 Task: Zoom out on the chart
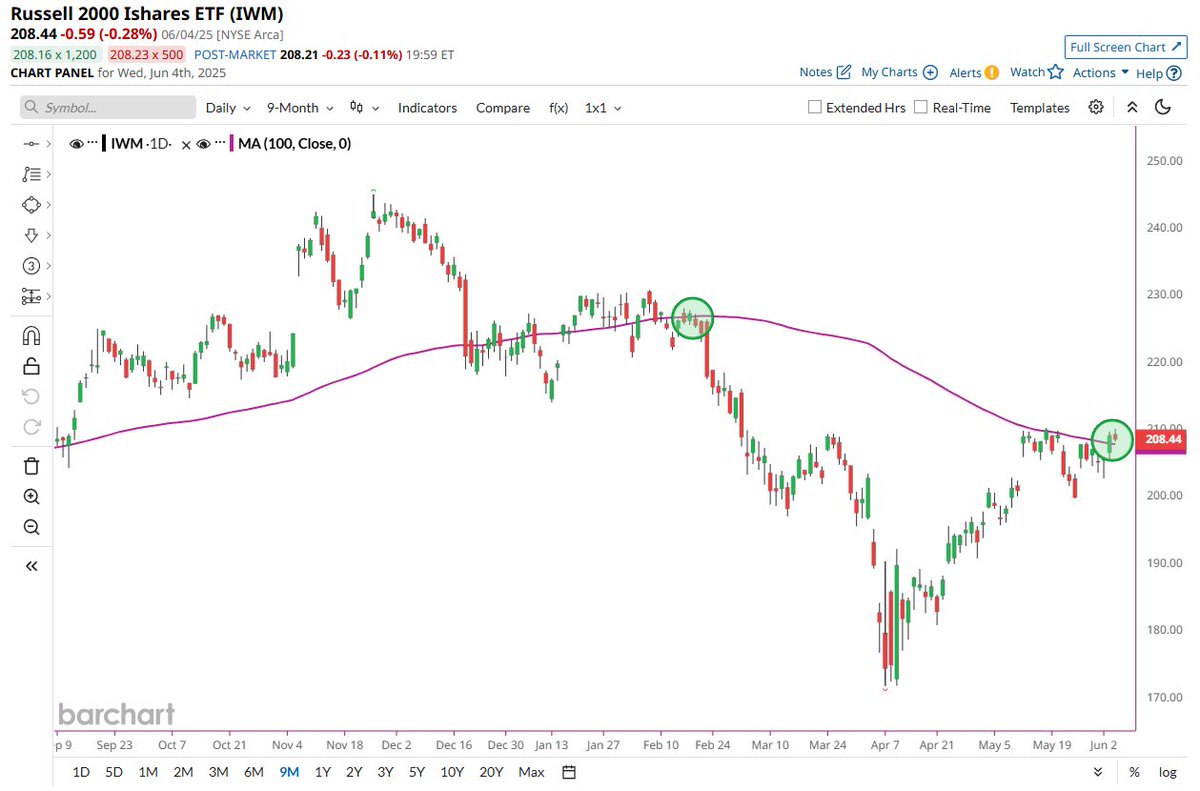point(31,527)
